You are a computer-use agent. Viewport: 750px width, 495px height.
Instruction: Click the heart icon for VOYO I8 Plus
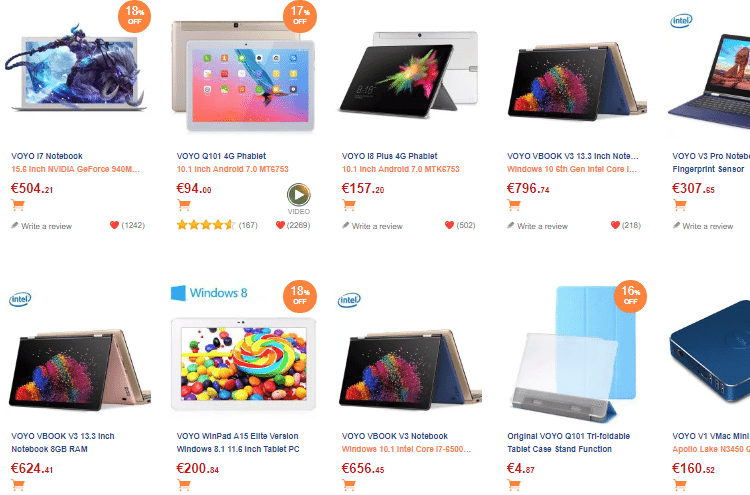(x=449, y=225)
